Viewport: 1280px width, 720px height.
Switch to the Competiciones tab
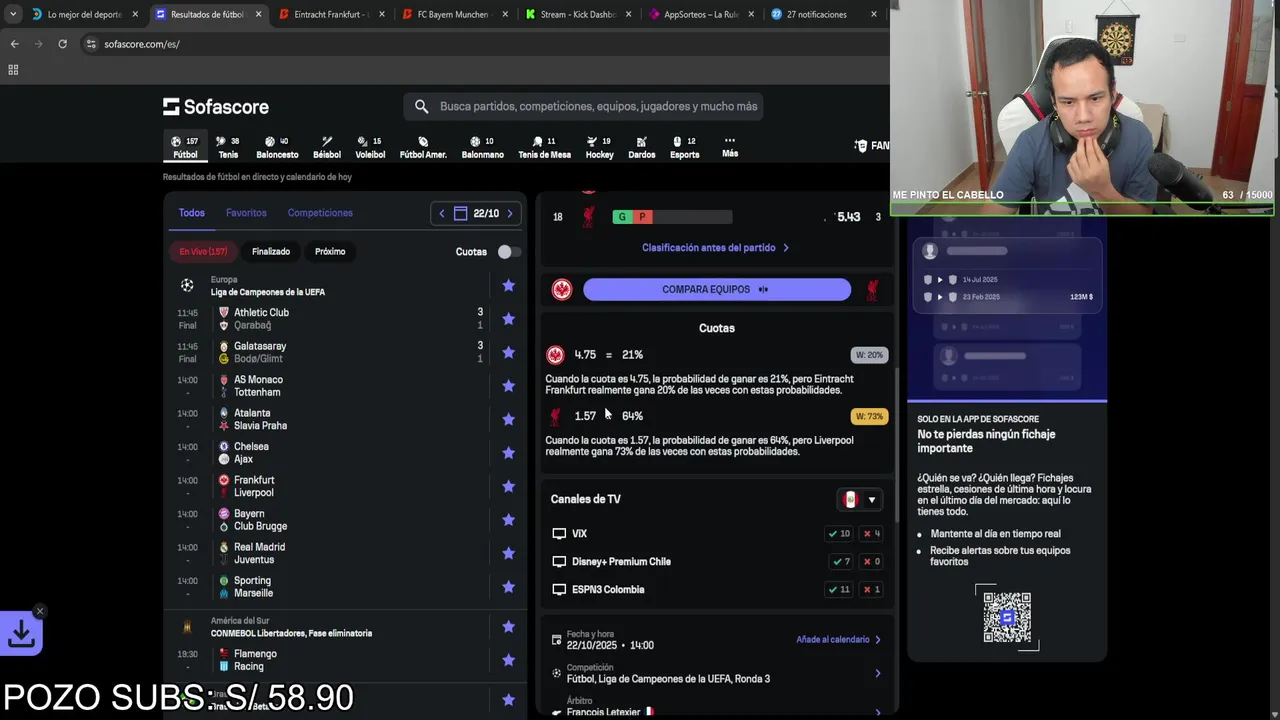(x=320, y=213)
